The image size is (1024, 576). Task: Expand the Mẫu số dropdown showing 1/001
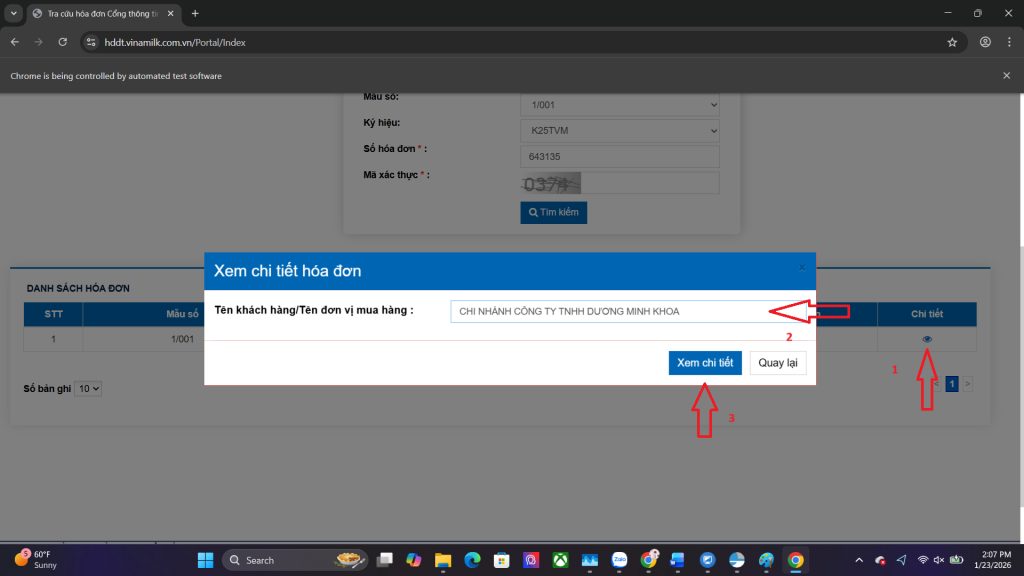click(x=619, y=105)
